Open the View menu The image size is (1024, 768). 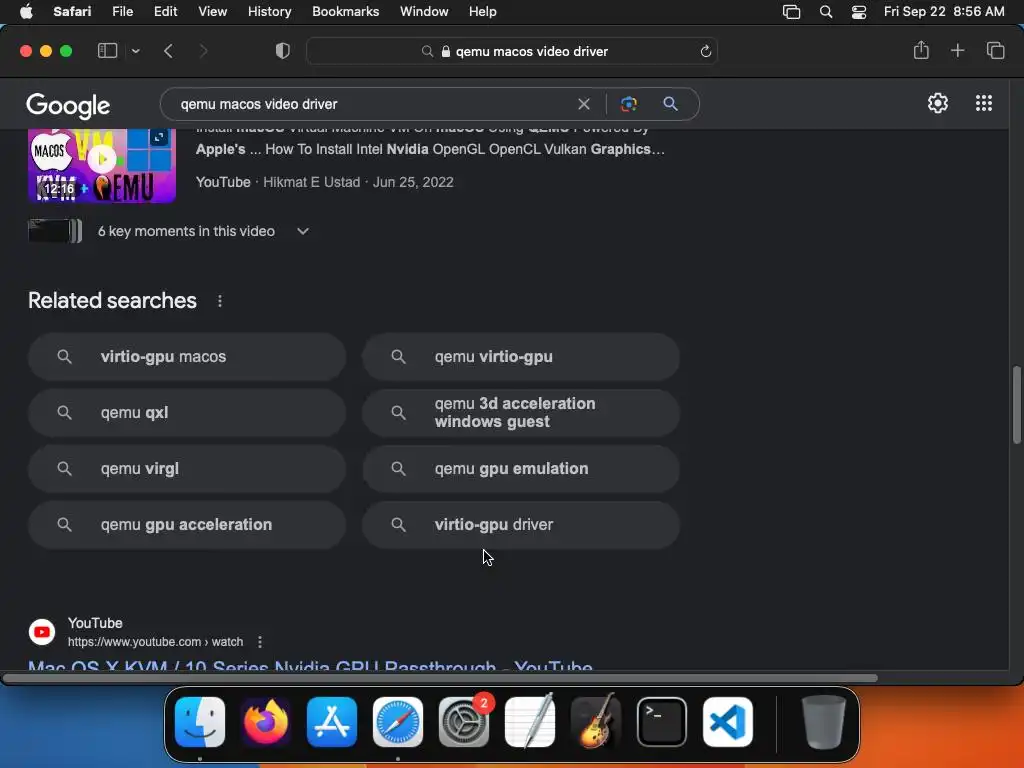coord(212,12)
